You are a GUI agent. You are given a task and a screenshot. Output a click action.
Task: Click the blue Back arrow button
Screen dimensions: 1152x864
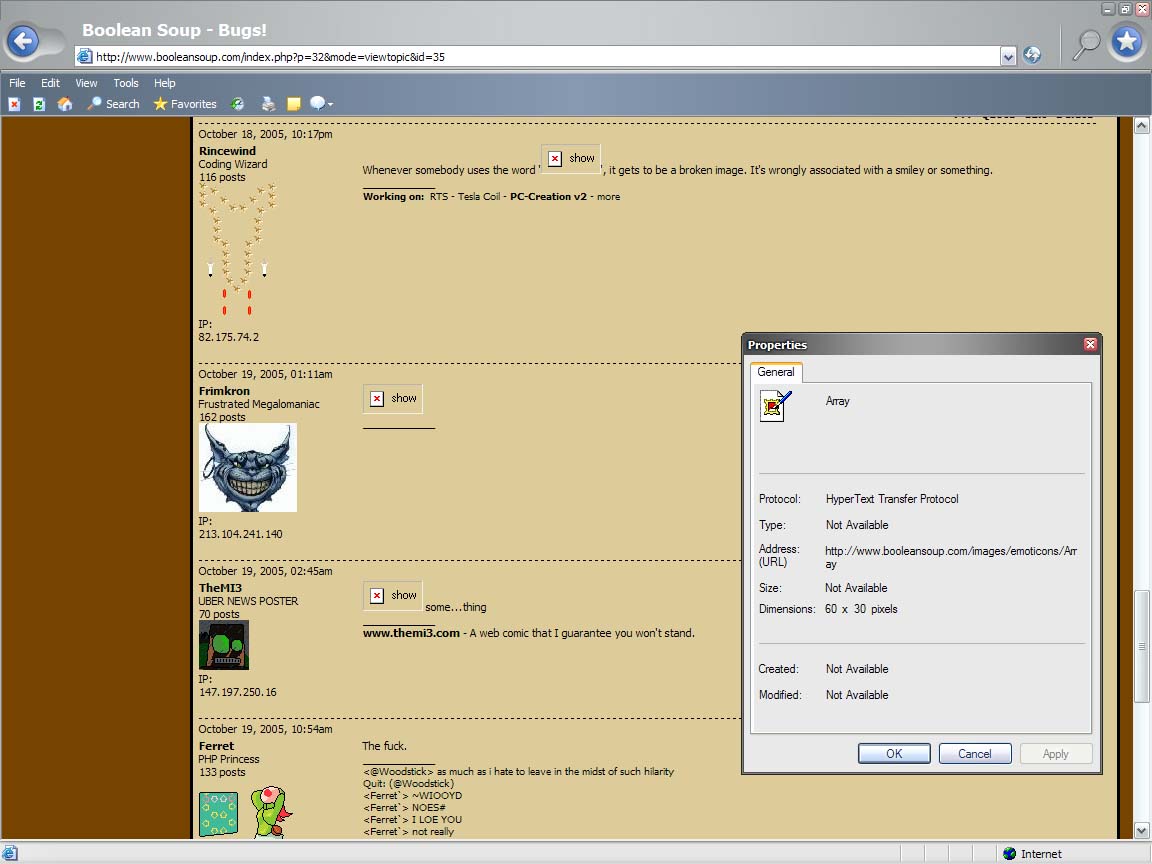pos(24,41)
